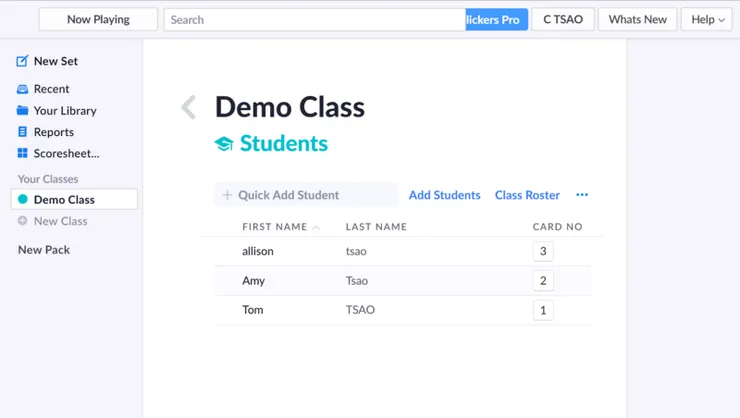The image size is (740, 418).
Task: Click card number 3 for allison
Action: [x=543, y=252]
